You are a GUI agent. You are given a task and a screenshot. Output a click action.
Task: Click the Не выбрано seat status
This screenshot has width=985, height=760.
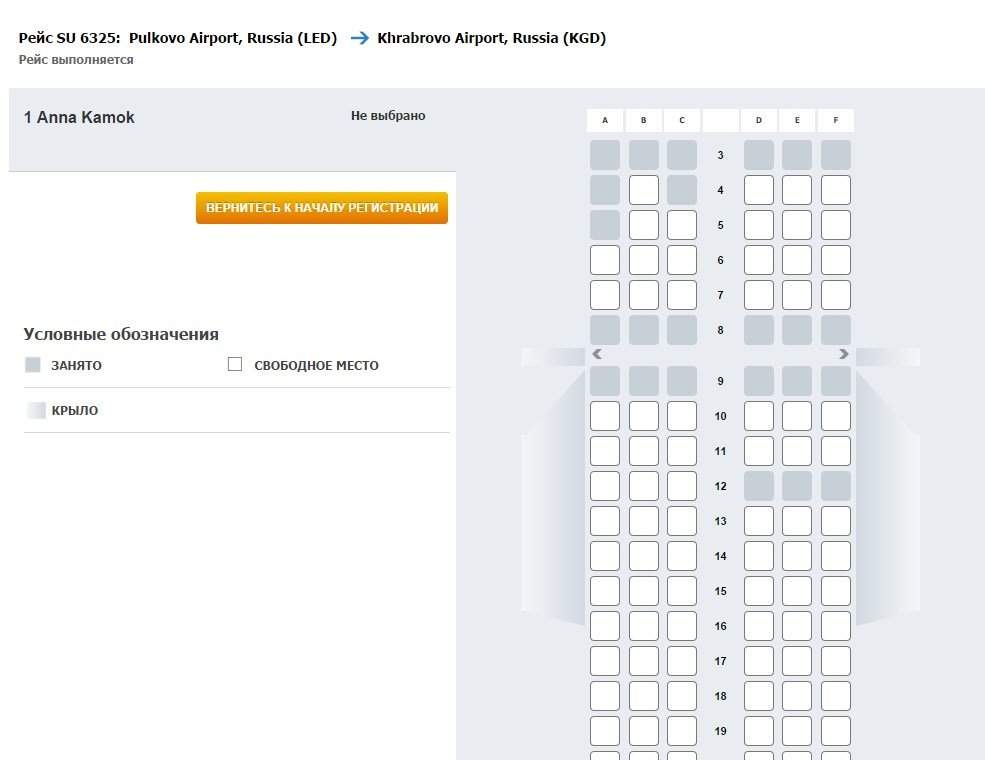[388, 116]
